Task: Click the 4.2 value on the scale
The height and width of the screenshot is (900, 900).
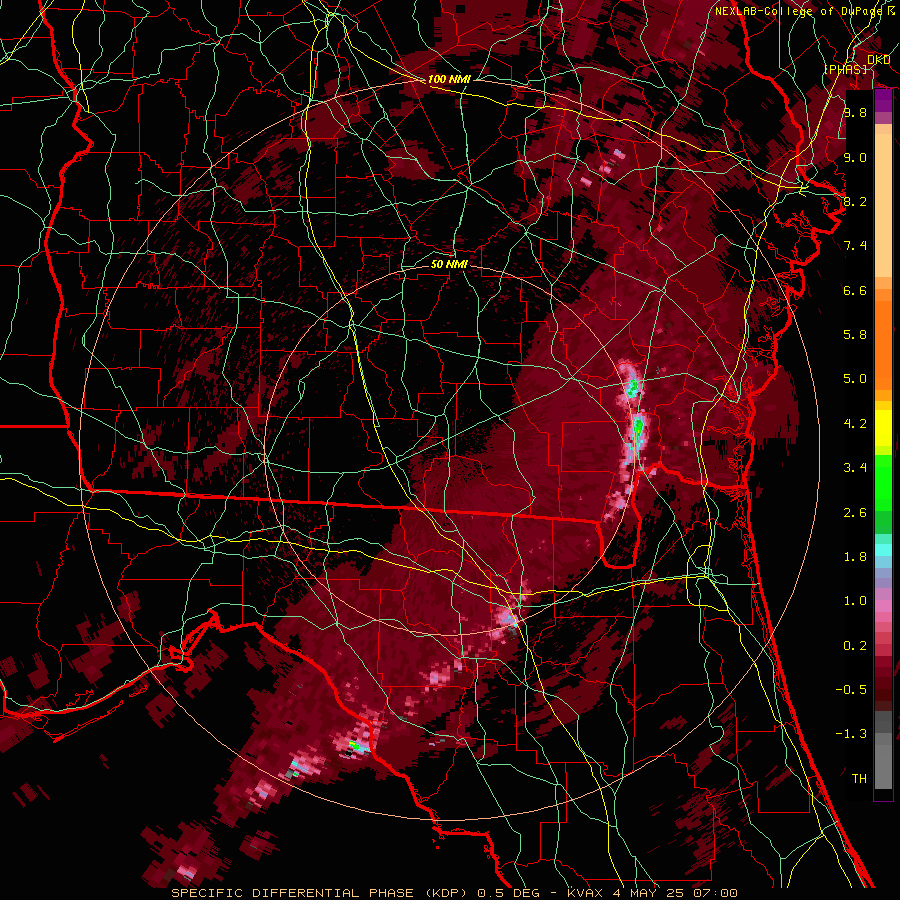Action: (x=855, y=424)
